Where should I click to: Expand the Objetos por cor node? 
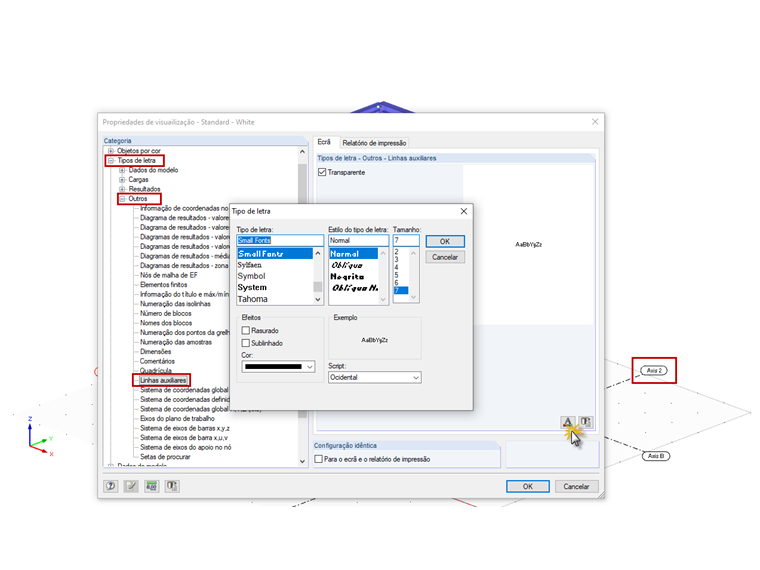(111, 151)
